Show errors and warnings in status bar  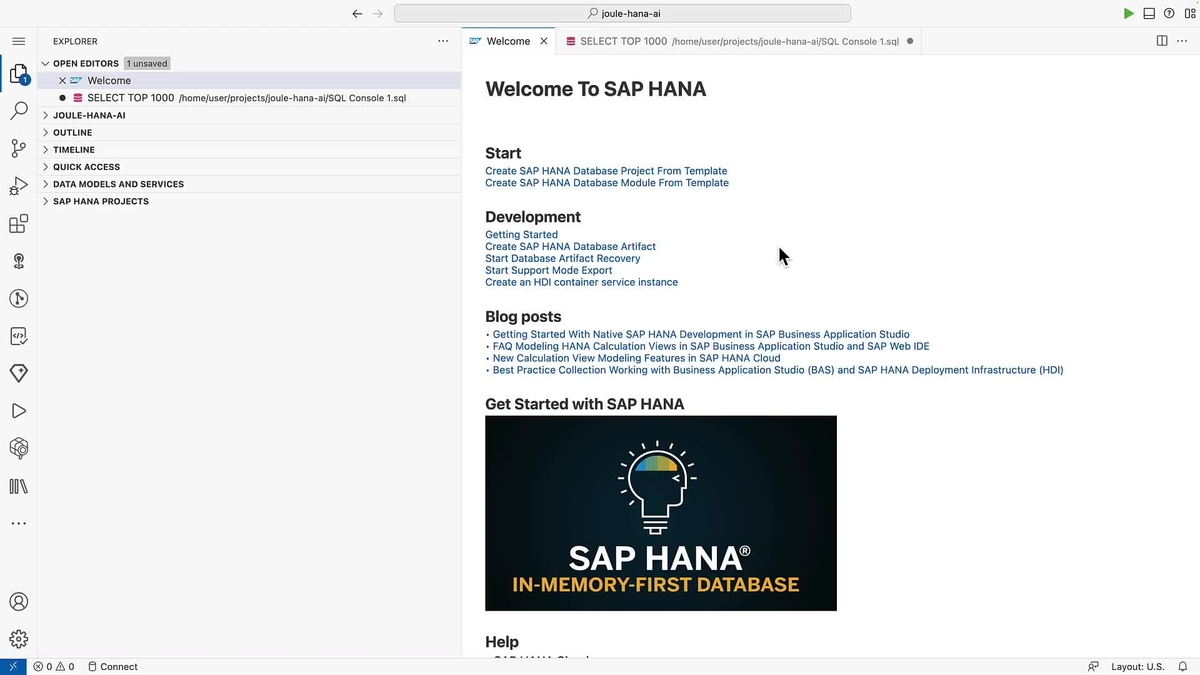point(54,666)
